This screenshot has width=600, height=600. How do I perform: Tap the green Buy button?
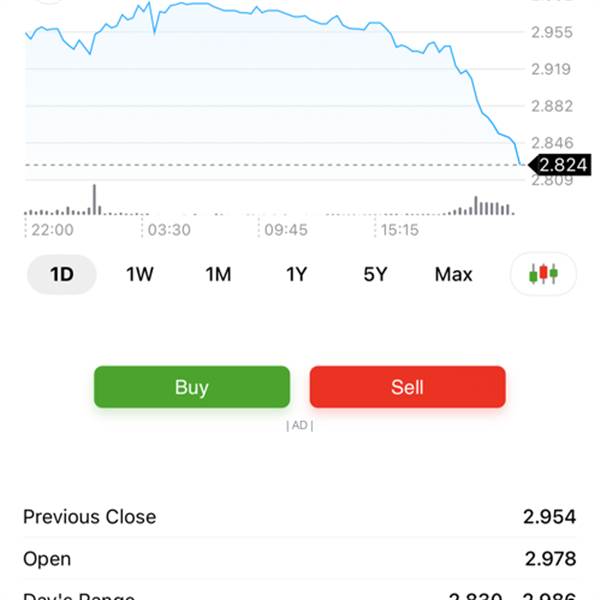tap(192, 387)
